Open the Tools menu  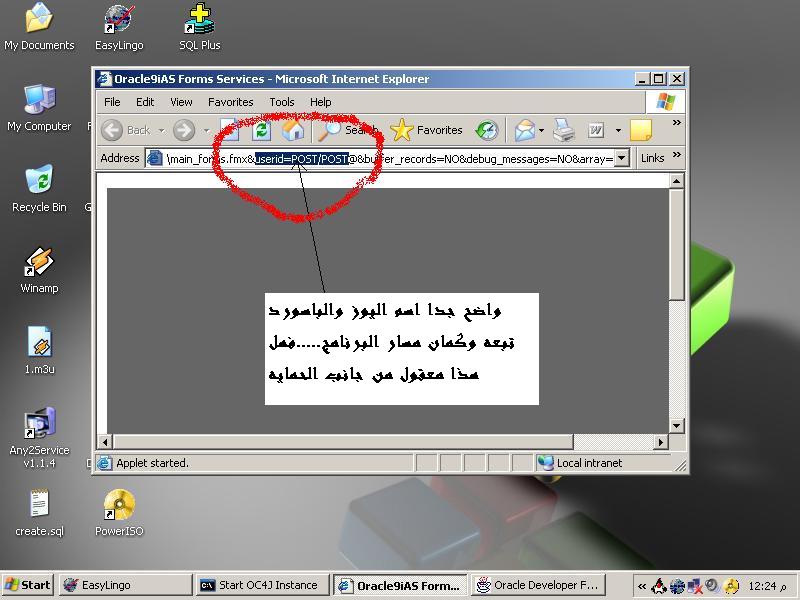pos(282,102)
